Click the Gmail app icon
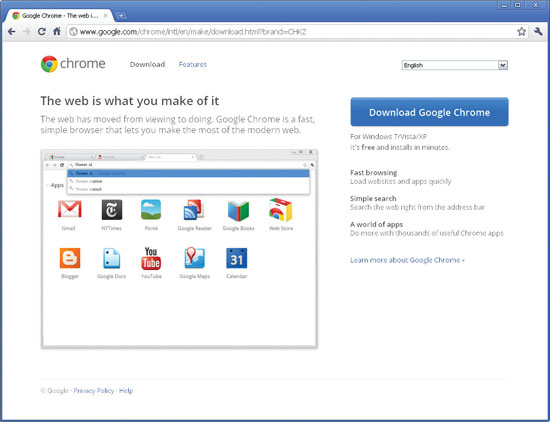 pyautogui.click(x=69, y=209)
